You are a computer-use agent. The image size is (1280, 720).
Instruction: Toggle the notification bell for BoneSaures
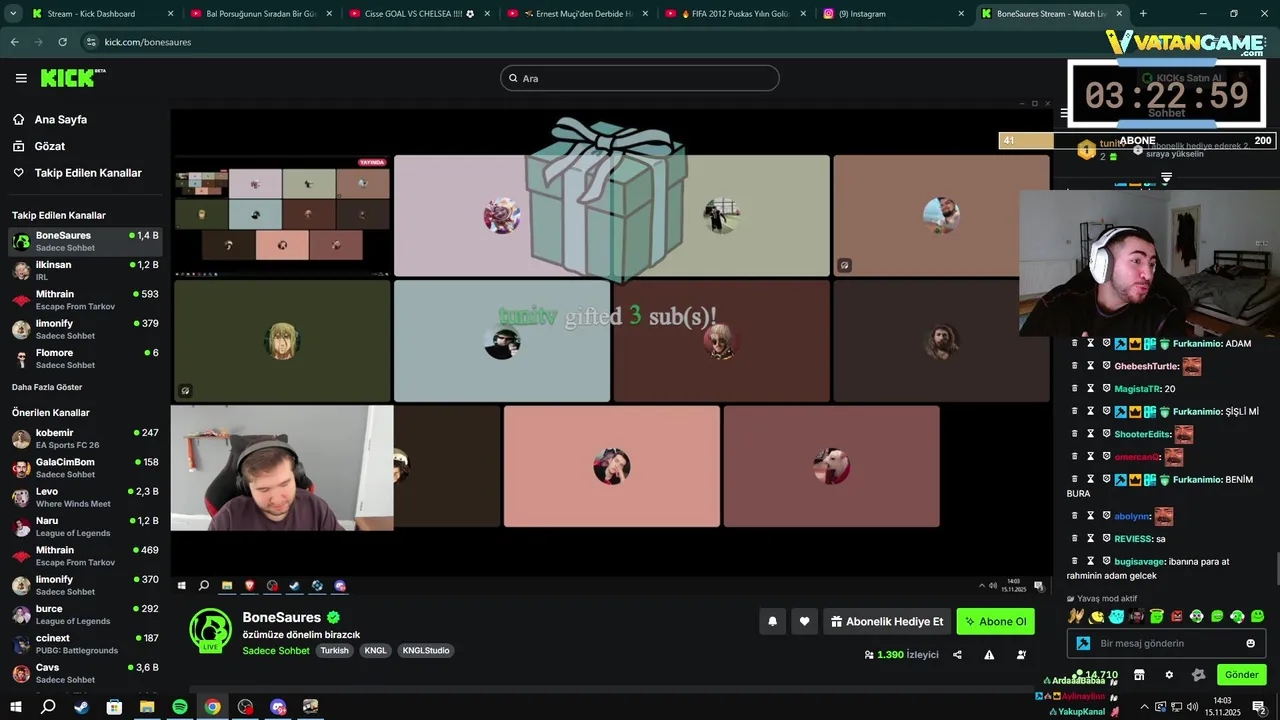772,621
